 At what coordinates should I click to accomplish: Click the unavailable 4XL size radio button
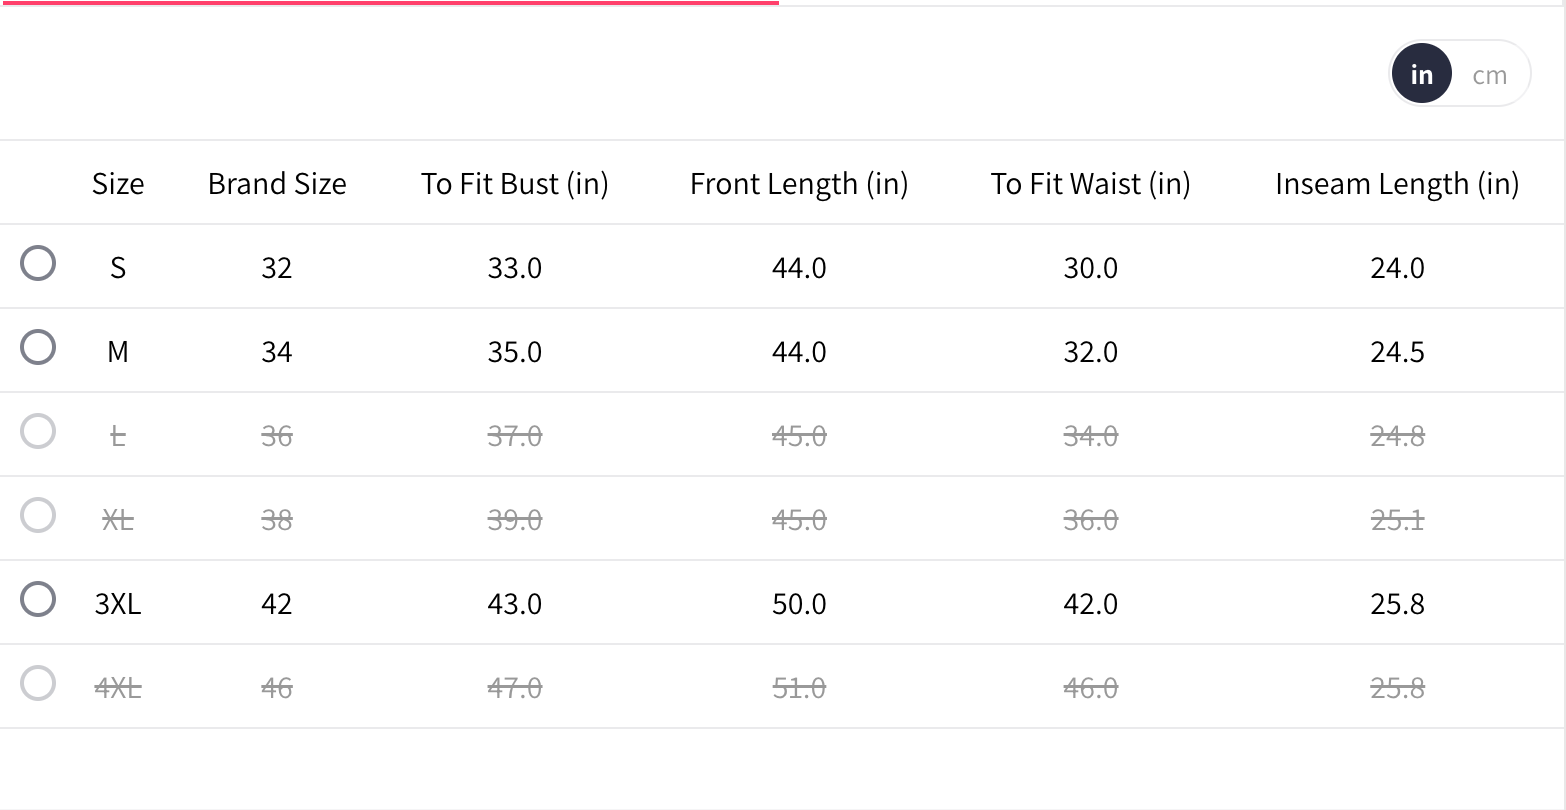coord(38,684)
